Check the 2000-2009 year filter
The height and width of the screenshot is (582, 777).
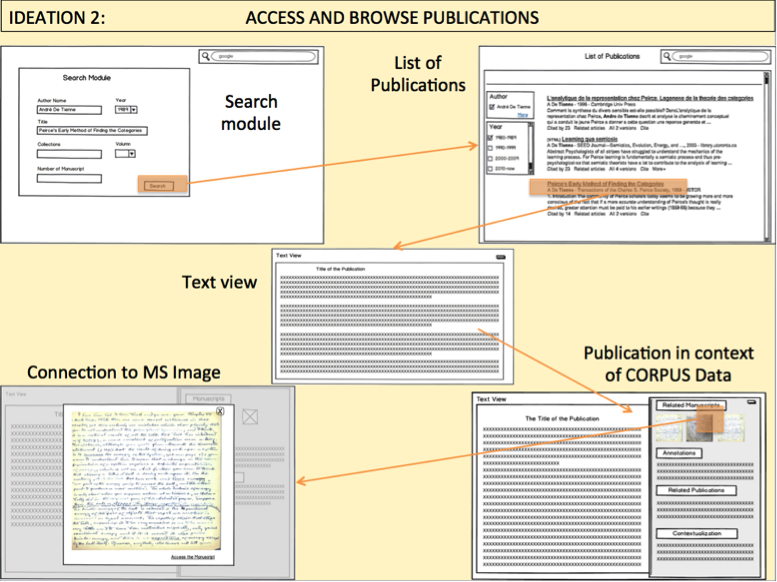coord(491,159)
